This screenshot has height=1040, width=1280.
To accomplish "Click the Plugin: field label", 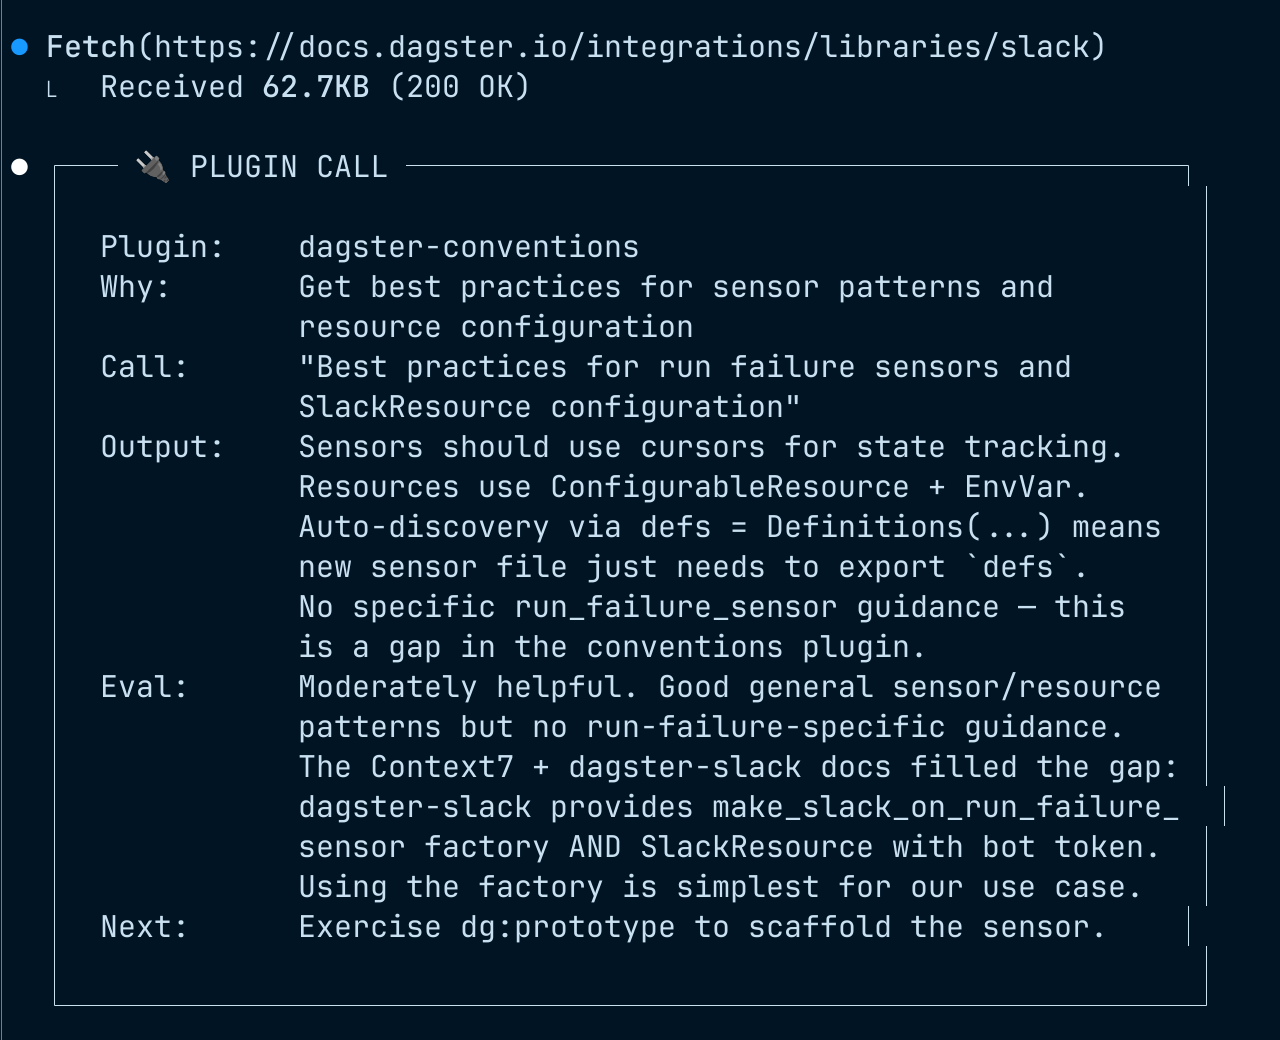I will 162,247.
